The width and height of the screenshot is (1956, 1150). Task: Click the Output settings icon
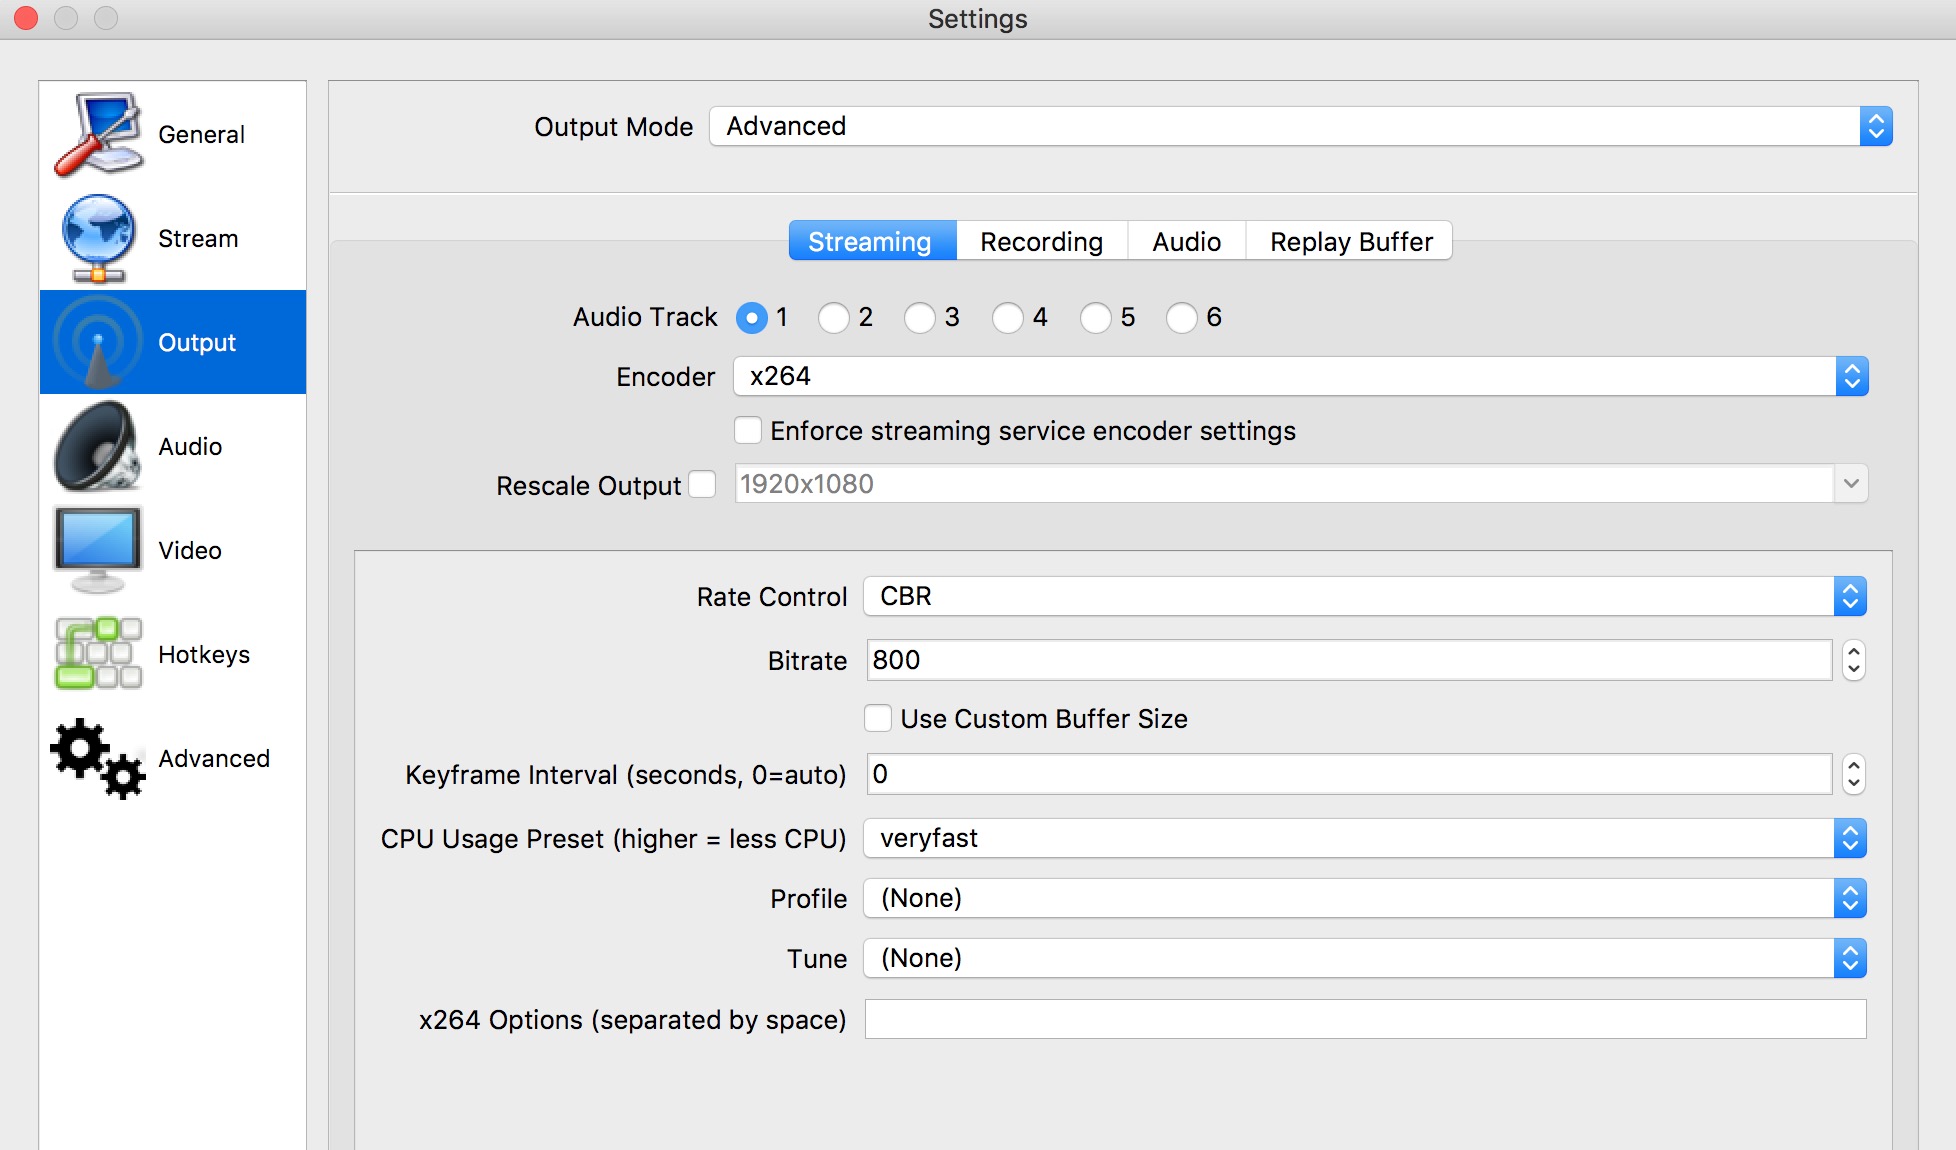[96, 342]
